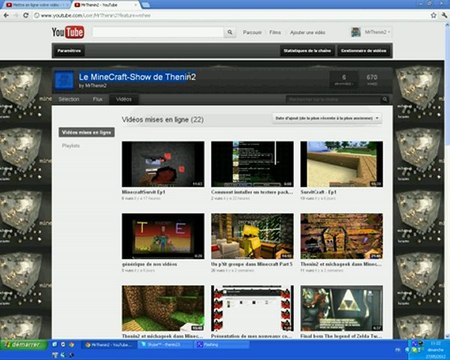Expand the MrThenin2 account dropdown

point(377,32)
